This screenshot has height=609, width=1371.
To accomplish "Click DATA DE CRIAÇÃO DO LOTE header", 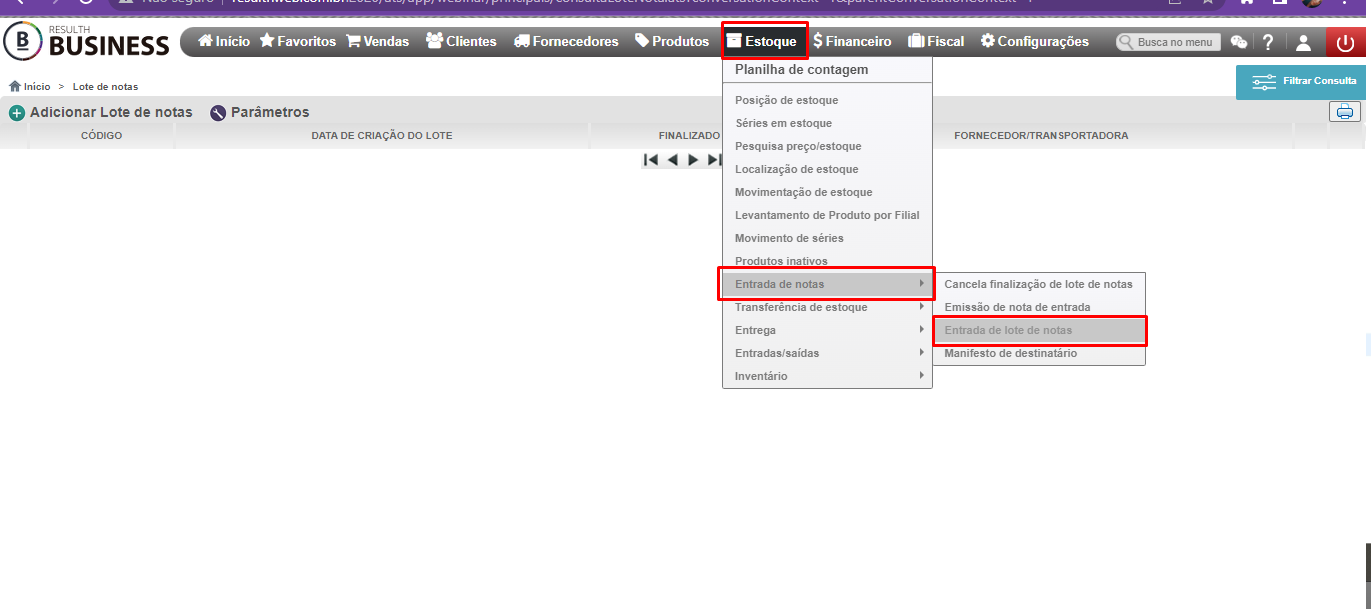I will (x=382, y=135).
